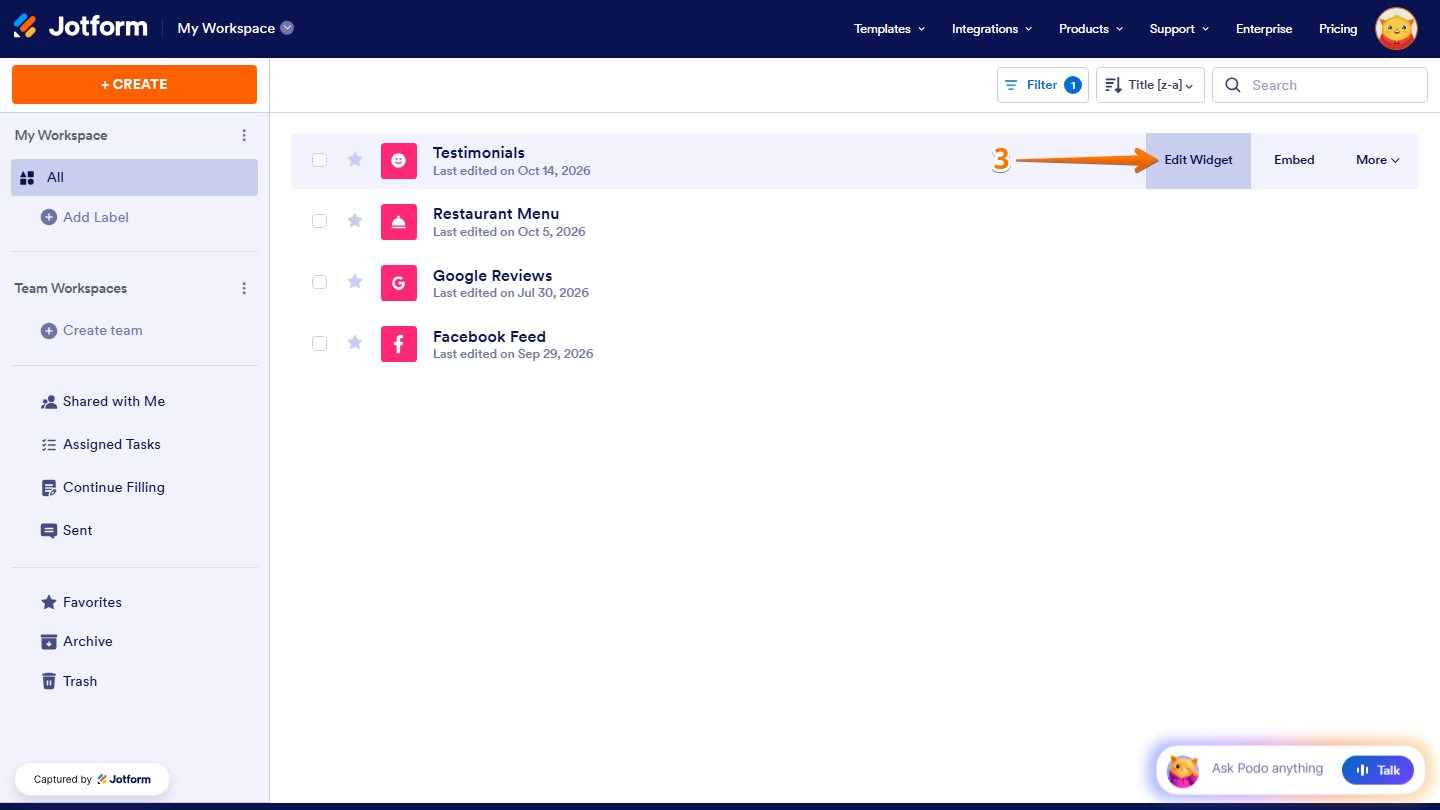Screen dimensions: 1440x810
Task: Star the Facebook Feed widget
Action: click(x=355, y=343)
